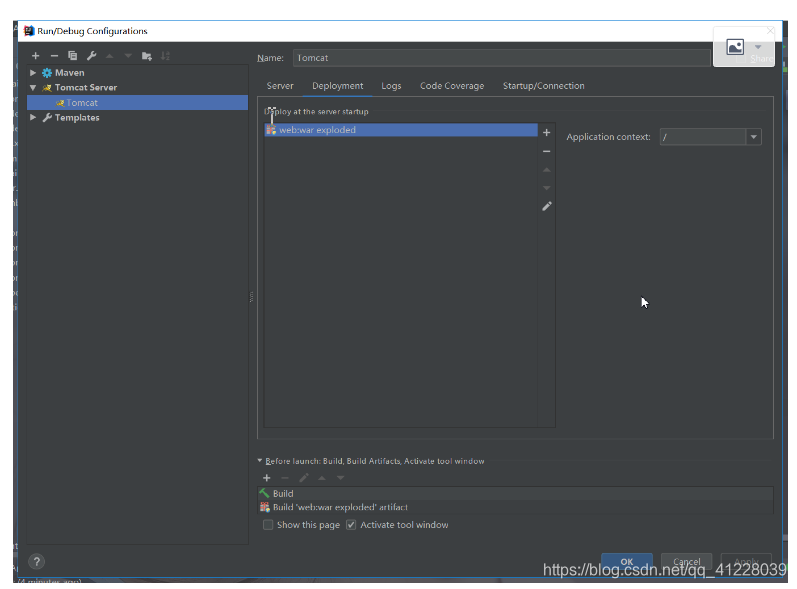Select web:war exploded artifact in list
Screen dimensions: 797x589
point(401,130)
